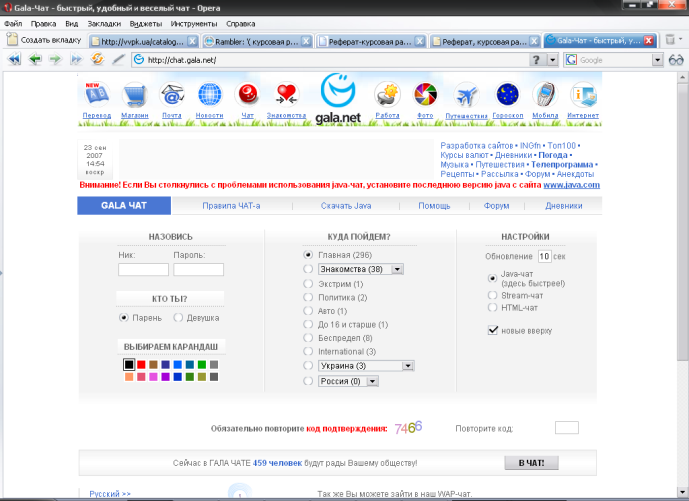
Task: Click the Повторите код input box
Action: [x=566, y=428]
